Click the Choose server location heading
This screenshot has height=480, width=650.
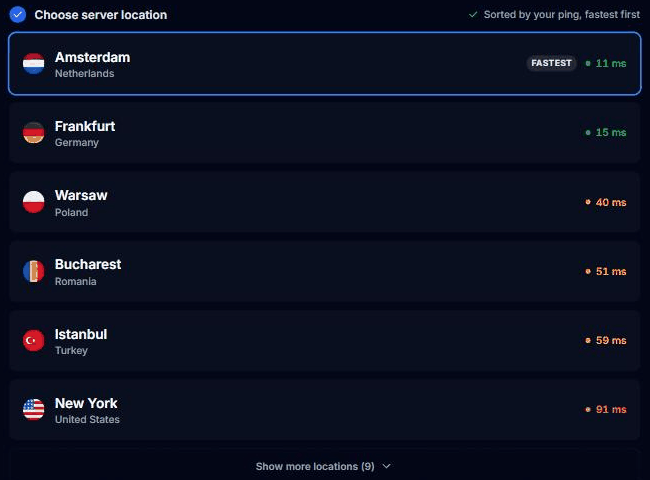click(x=101, y=15)
